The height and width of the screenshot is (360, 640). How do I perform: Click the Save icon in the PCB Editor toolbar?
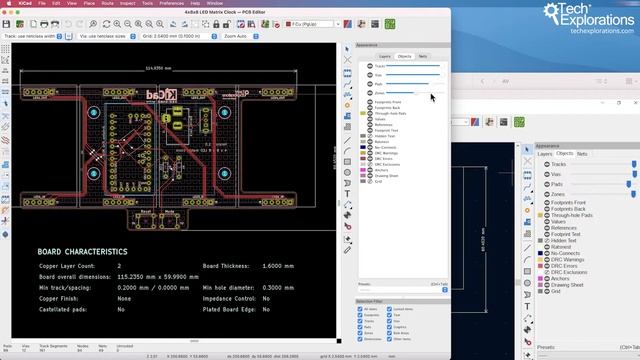point(6,24)
